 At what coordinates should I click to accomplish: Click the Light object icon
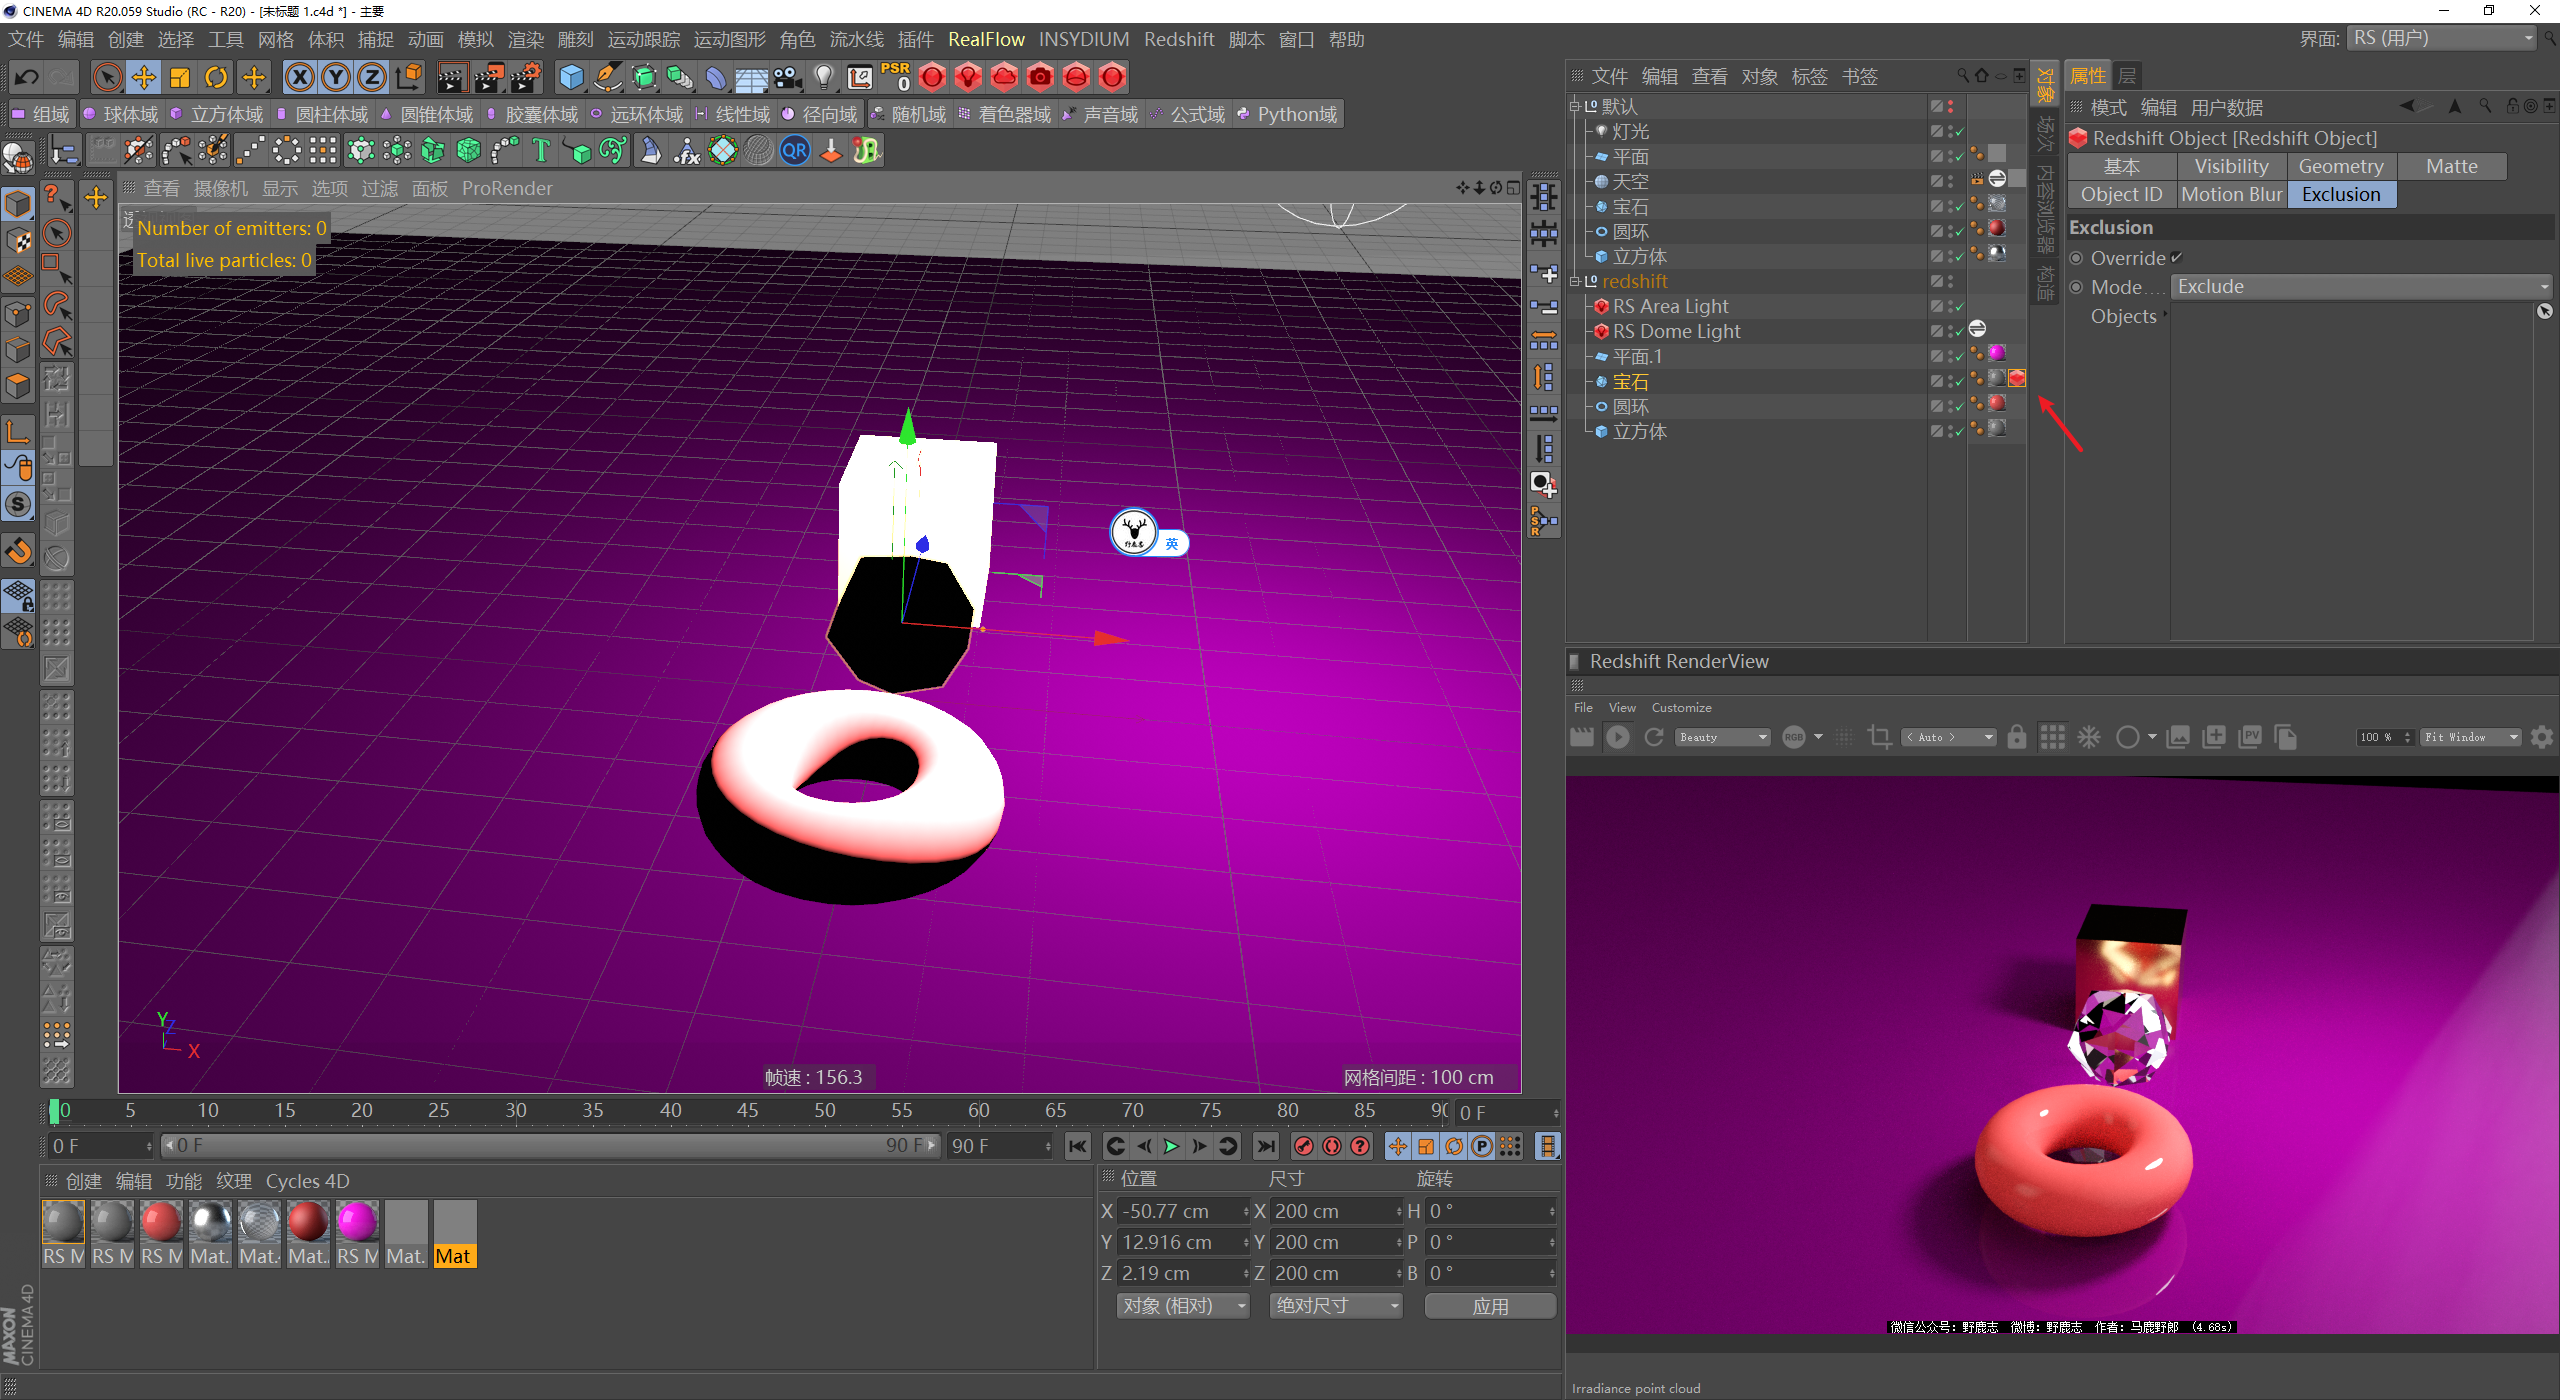(x=823, y=77)
